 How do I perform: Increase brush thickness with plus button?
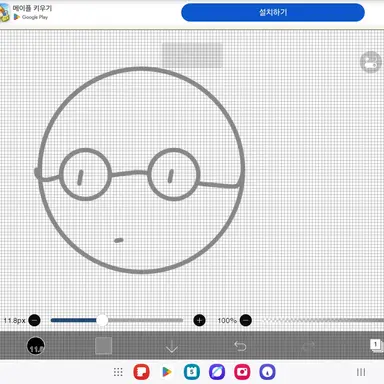199,320
